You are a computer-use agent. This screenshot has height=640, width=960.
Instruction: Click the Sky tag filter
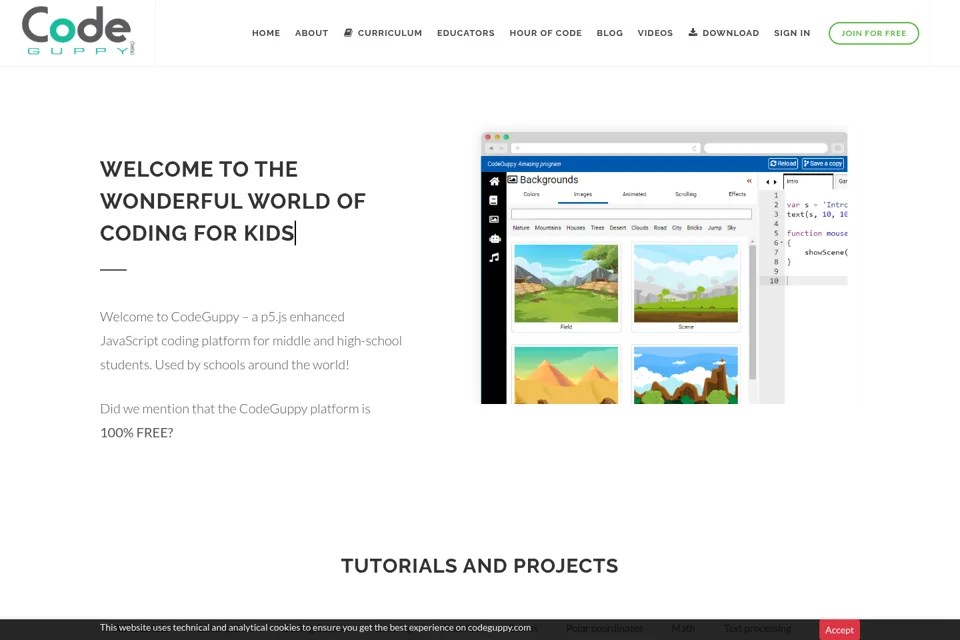coord(732,228)
